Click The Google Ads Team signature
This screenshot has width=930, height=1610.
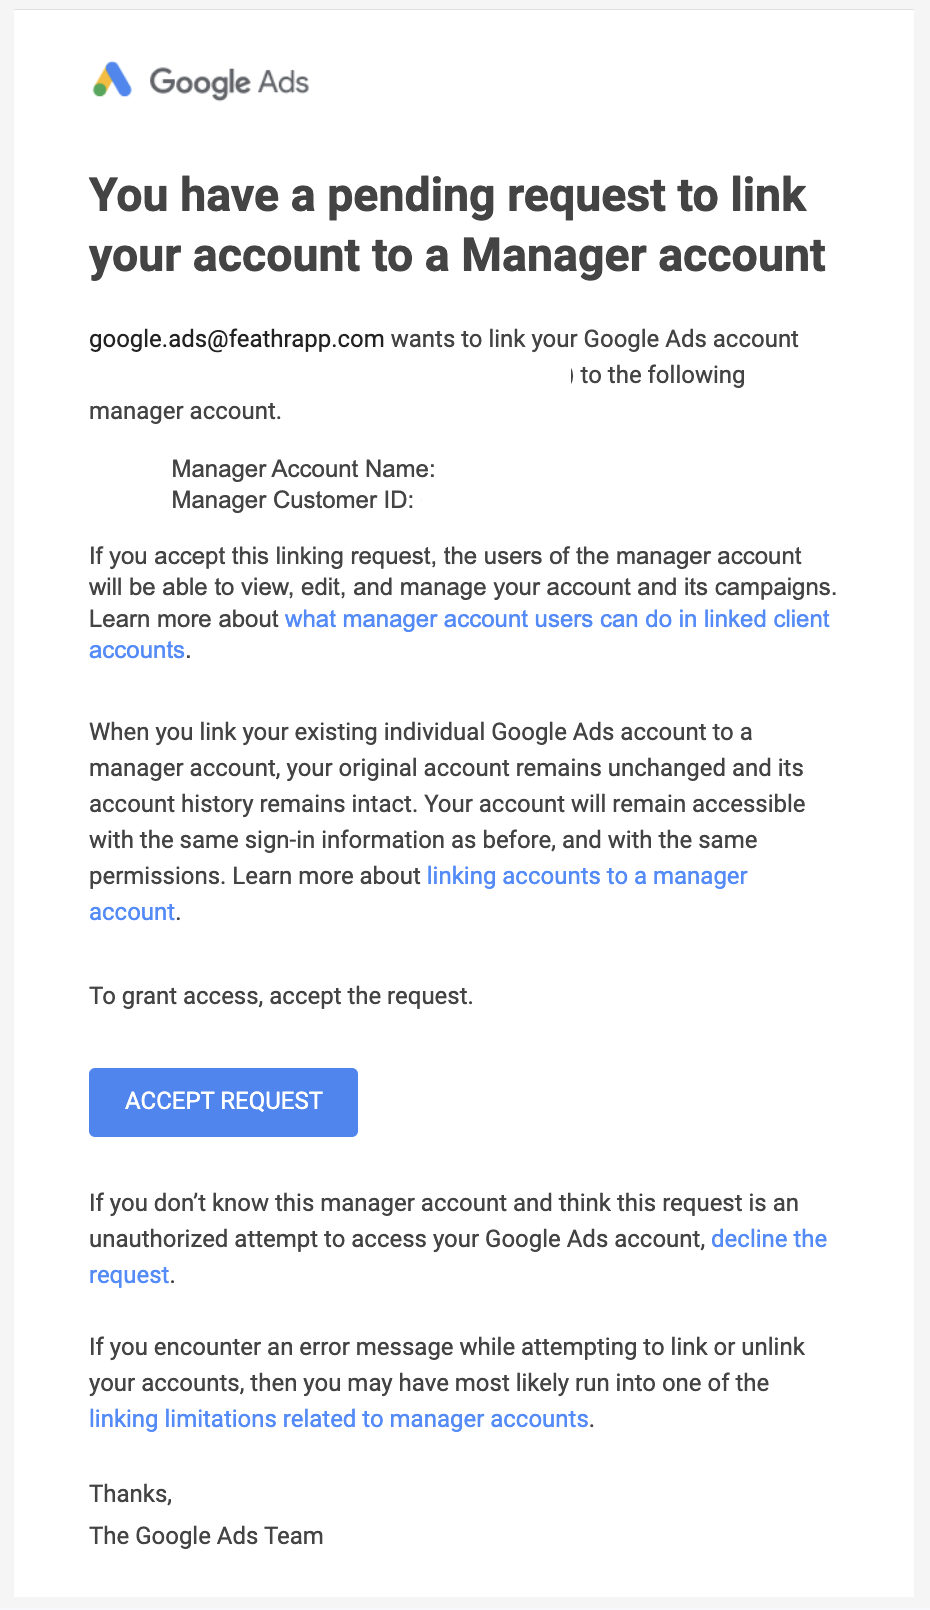[206, 1536]
